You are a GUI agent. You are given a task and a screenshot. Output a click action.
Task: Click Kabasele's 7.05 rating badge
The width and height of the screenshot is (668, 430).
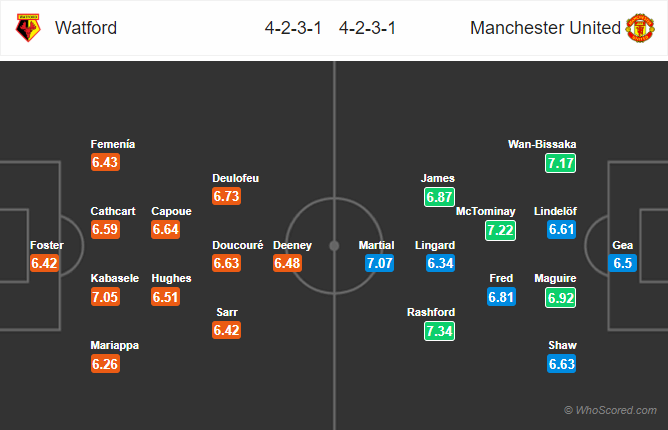(105, 297)
